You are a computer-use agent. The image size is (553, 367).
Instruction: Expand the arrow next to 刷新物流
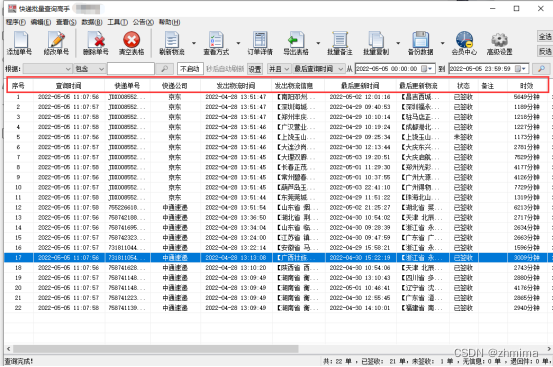[x=194, y=43]
